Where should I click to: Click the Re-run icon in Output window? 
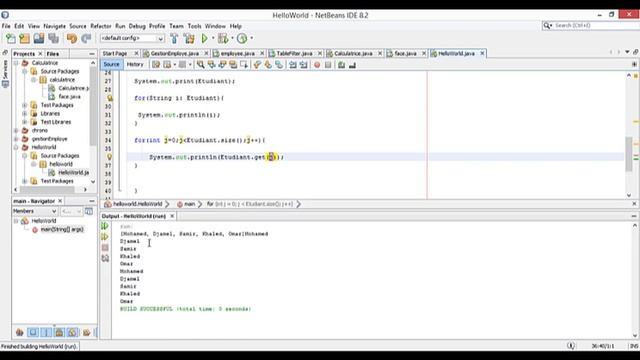tap(105, 226)
